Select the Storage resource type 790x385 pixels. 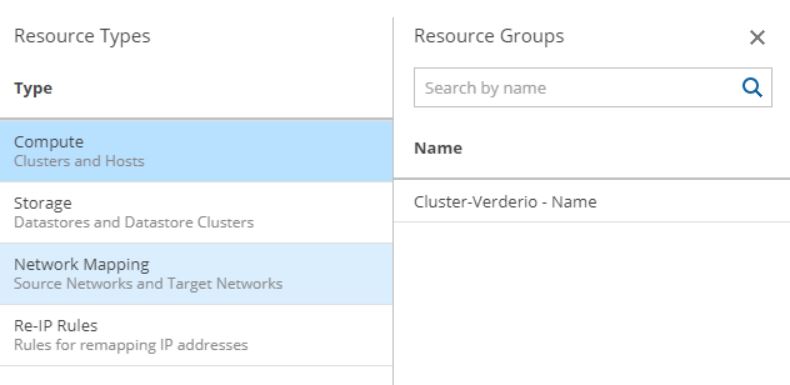[196, 212]
